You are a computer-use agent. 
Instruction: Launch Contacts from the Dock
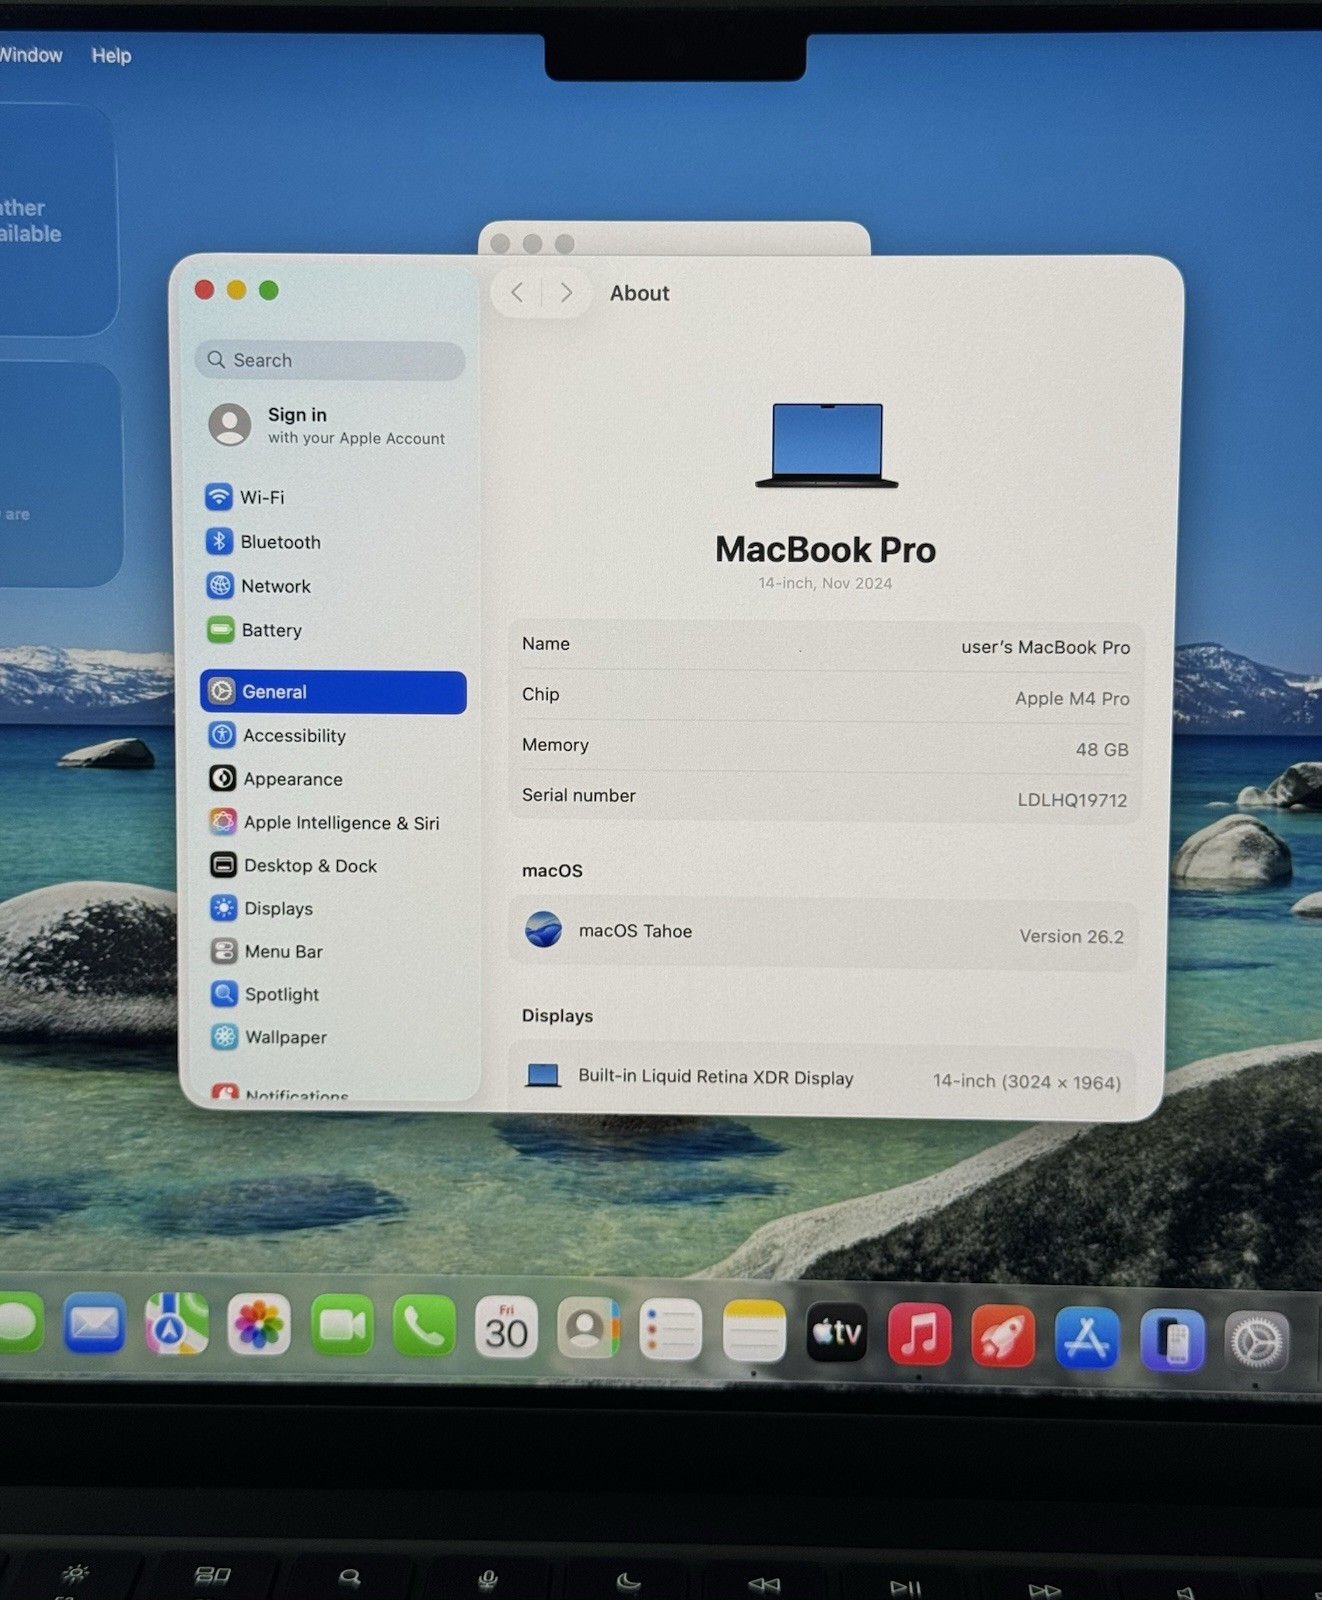tap(588, 1329)
